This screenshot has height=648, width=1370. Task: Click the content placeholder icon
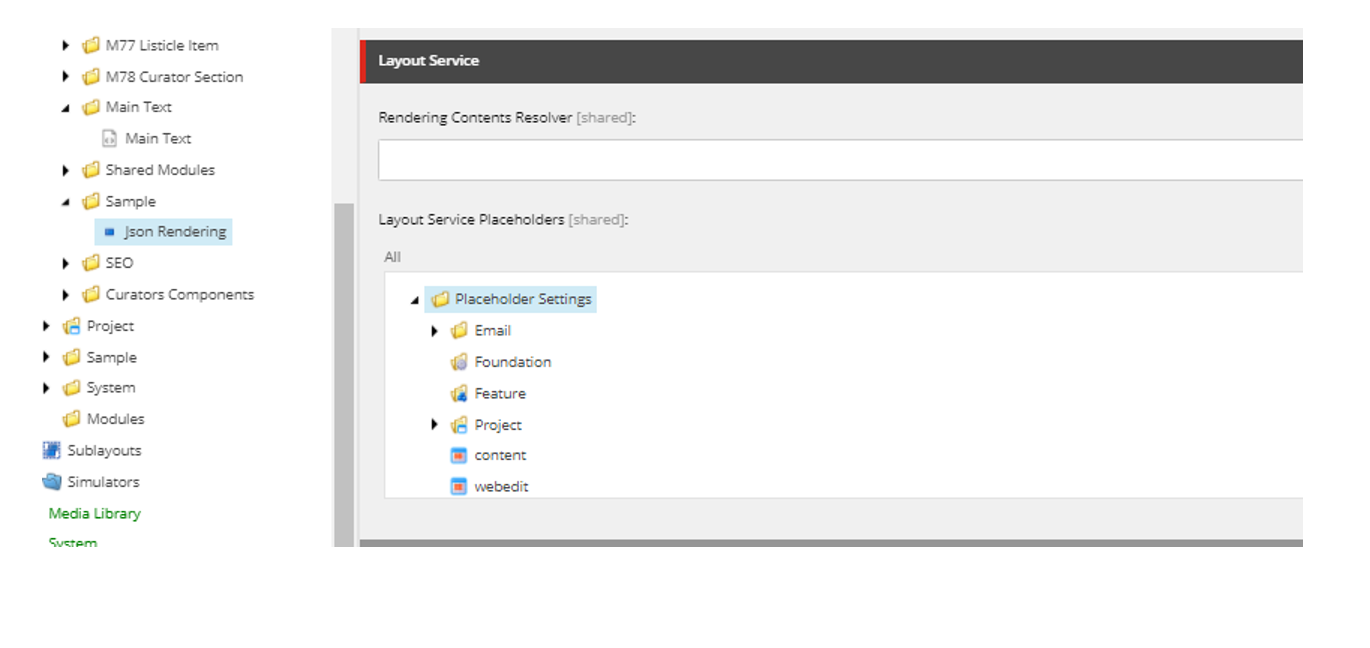pos(459,455)
